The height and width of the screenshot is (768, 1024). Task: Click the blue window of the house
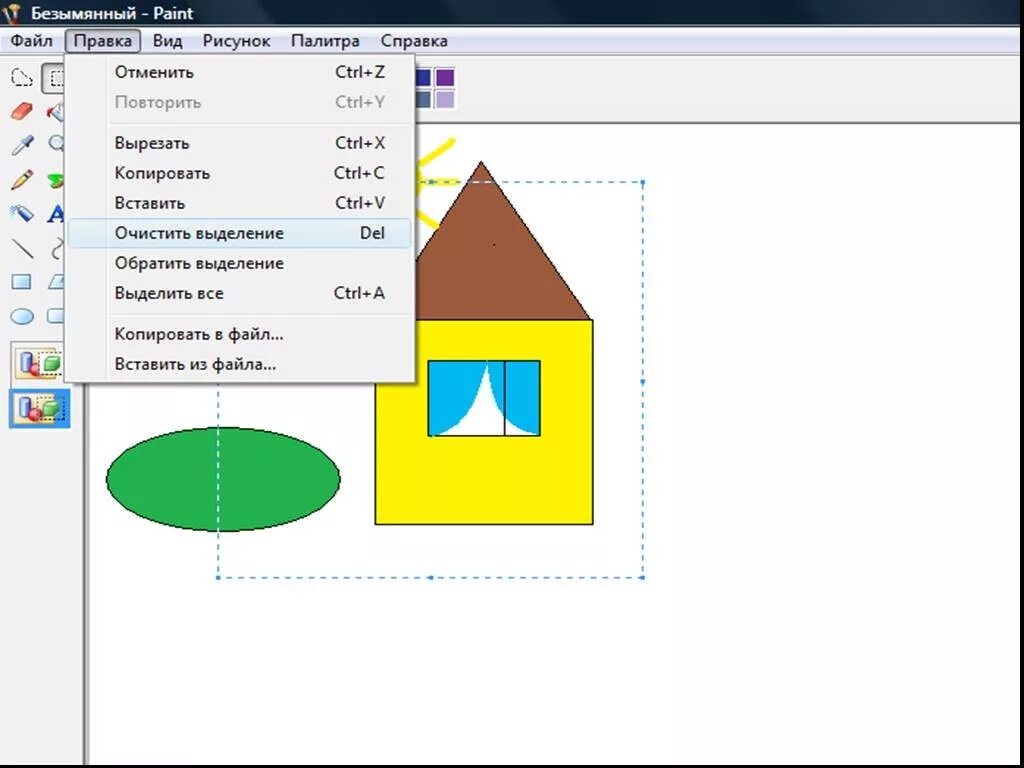point(484,398)
